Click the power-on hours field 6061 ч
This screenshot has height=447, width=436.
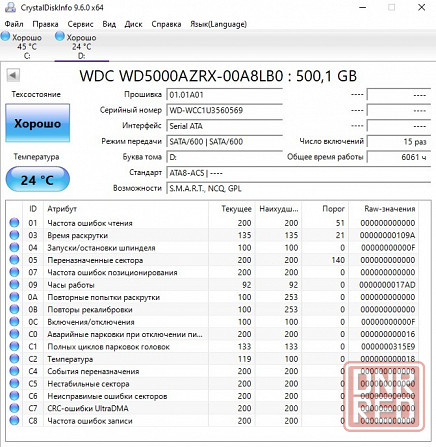click(x=399, y=157)
